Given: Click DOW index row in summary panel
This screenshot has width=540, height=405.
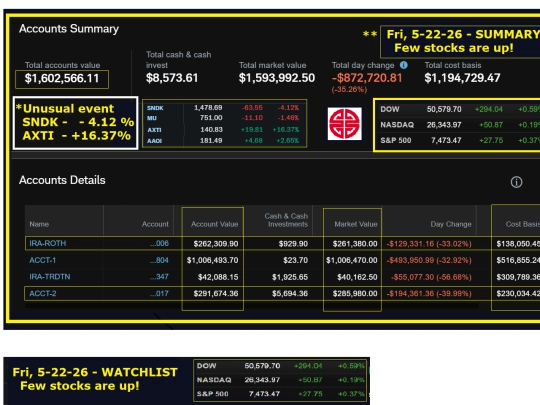Looking at the screenshot, I should (x=460, y=110).
